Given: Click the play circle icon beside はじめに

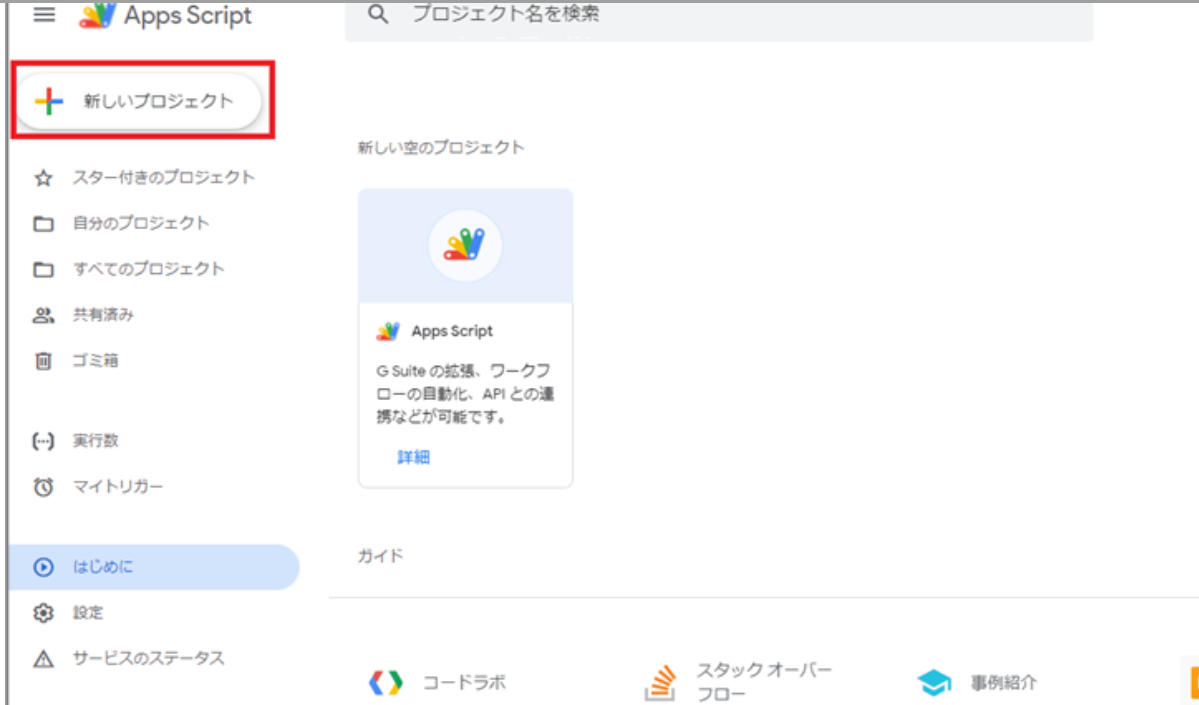Looking at the screenshot, I should [x=44, y=567].
